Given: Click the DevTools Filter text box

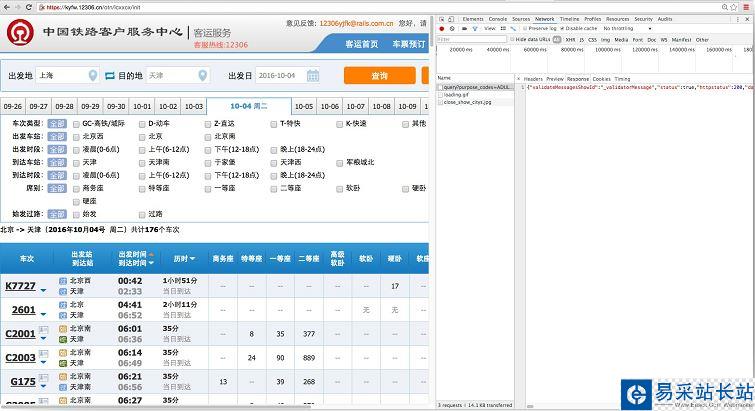Looking at the screenshot, I should coord(472,39).
